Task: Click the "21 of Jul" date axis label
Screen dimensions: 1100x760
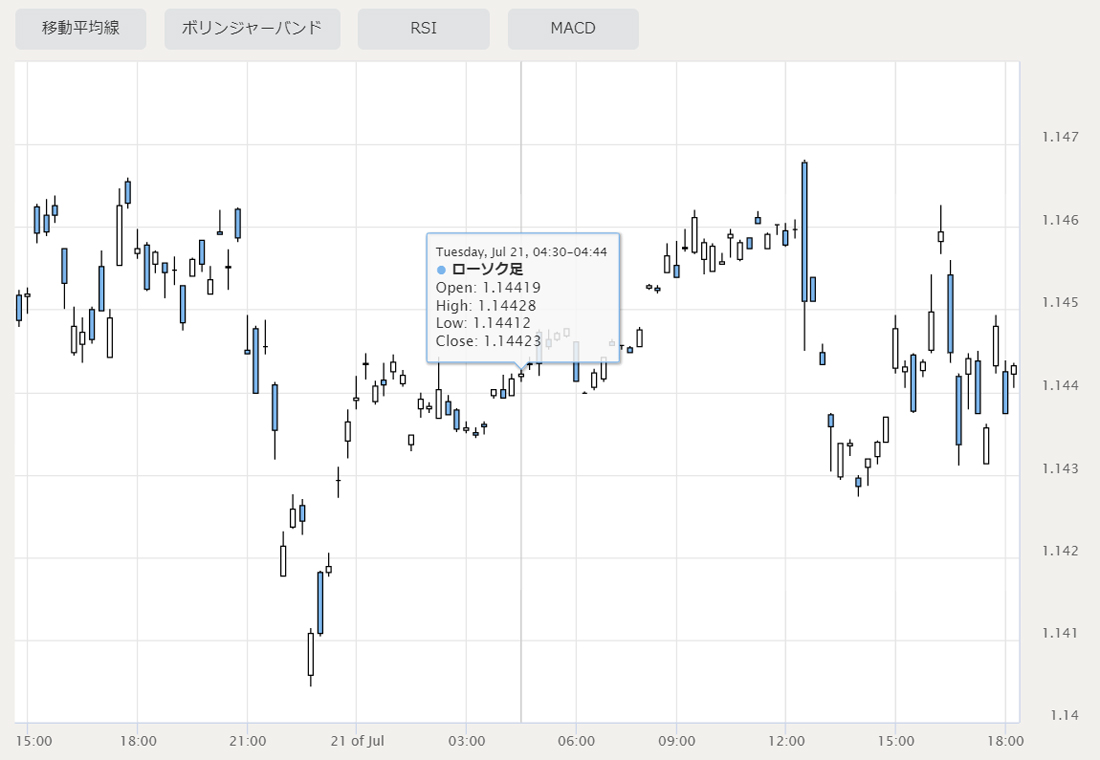Action: point(357,741)
